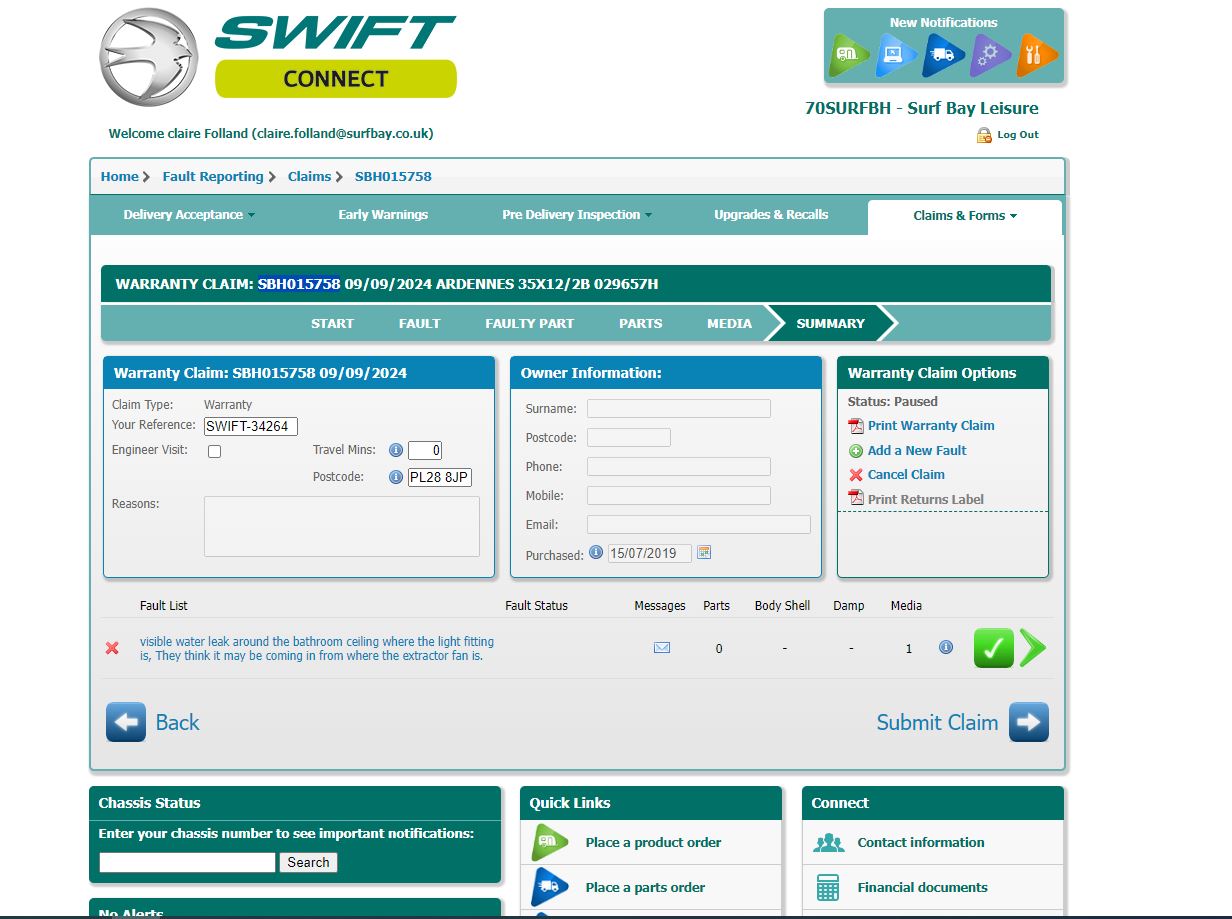Click the Financial documents calculator icon
Screen dimensions: 1232x919
[x=828, y=887]
